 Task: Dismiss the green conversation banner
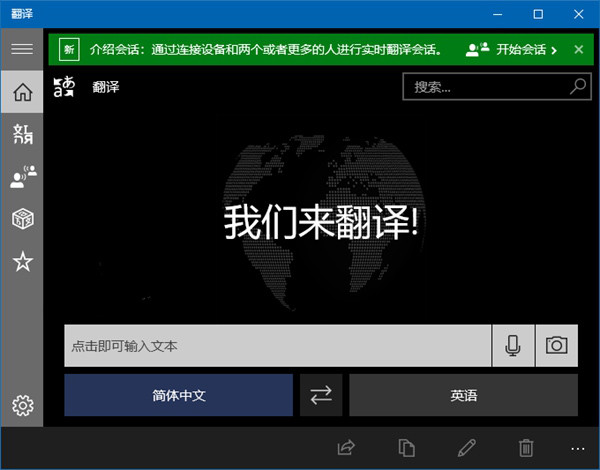(x=579, y=49)
